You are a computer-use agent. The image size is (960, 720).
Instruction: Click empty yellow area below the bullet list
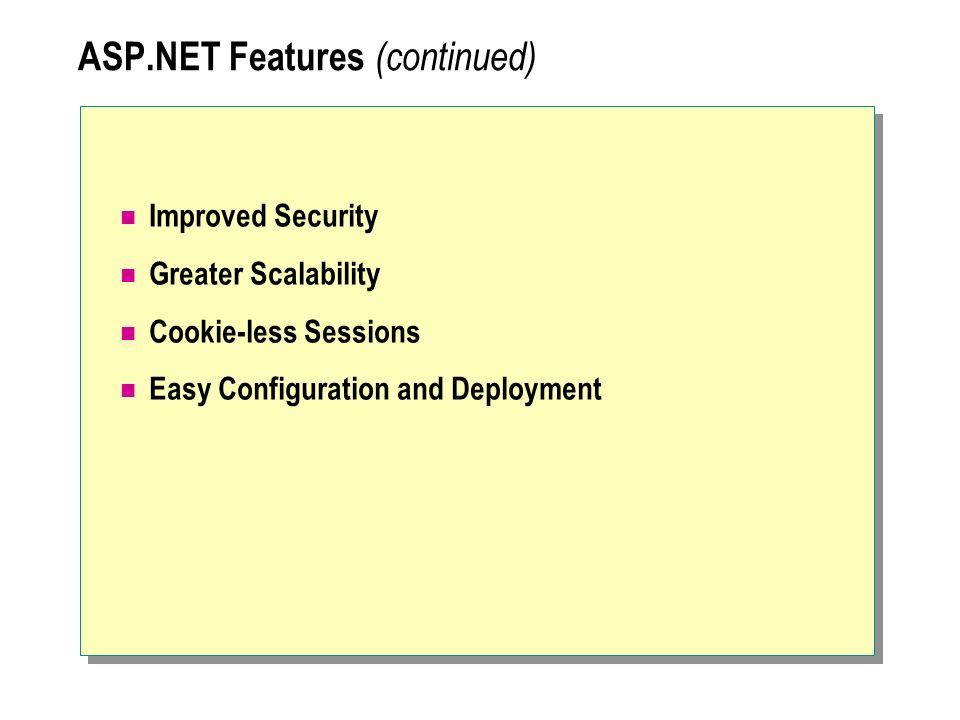(x=478, y=533)
